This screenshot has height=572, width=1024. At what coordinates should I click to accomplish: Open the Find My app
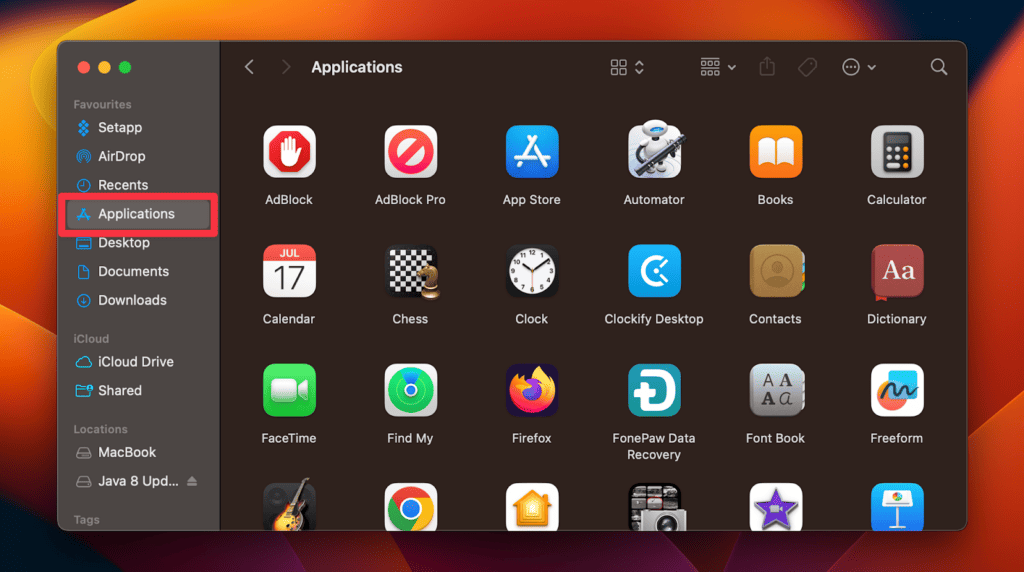411,390
